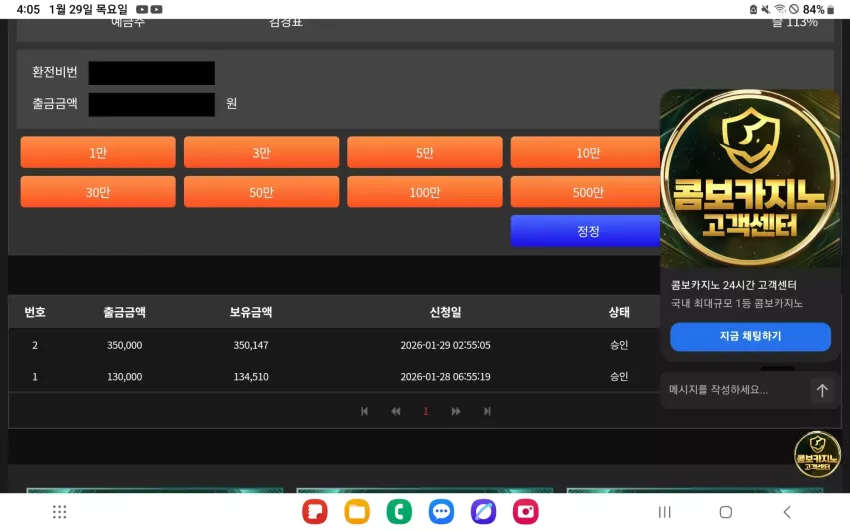Select the 5만 amount button
This screenshot has width=850, height=531.
(x=424, y=152)
